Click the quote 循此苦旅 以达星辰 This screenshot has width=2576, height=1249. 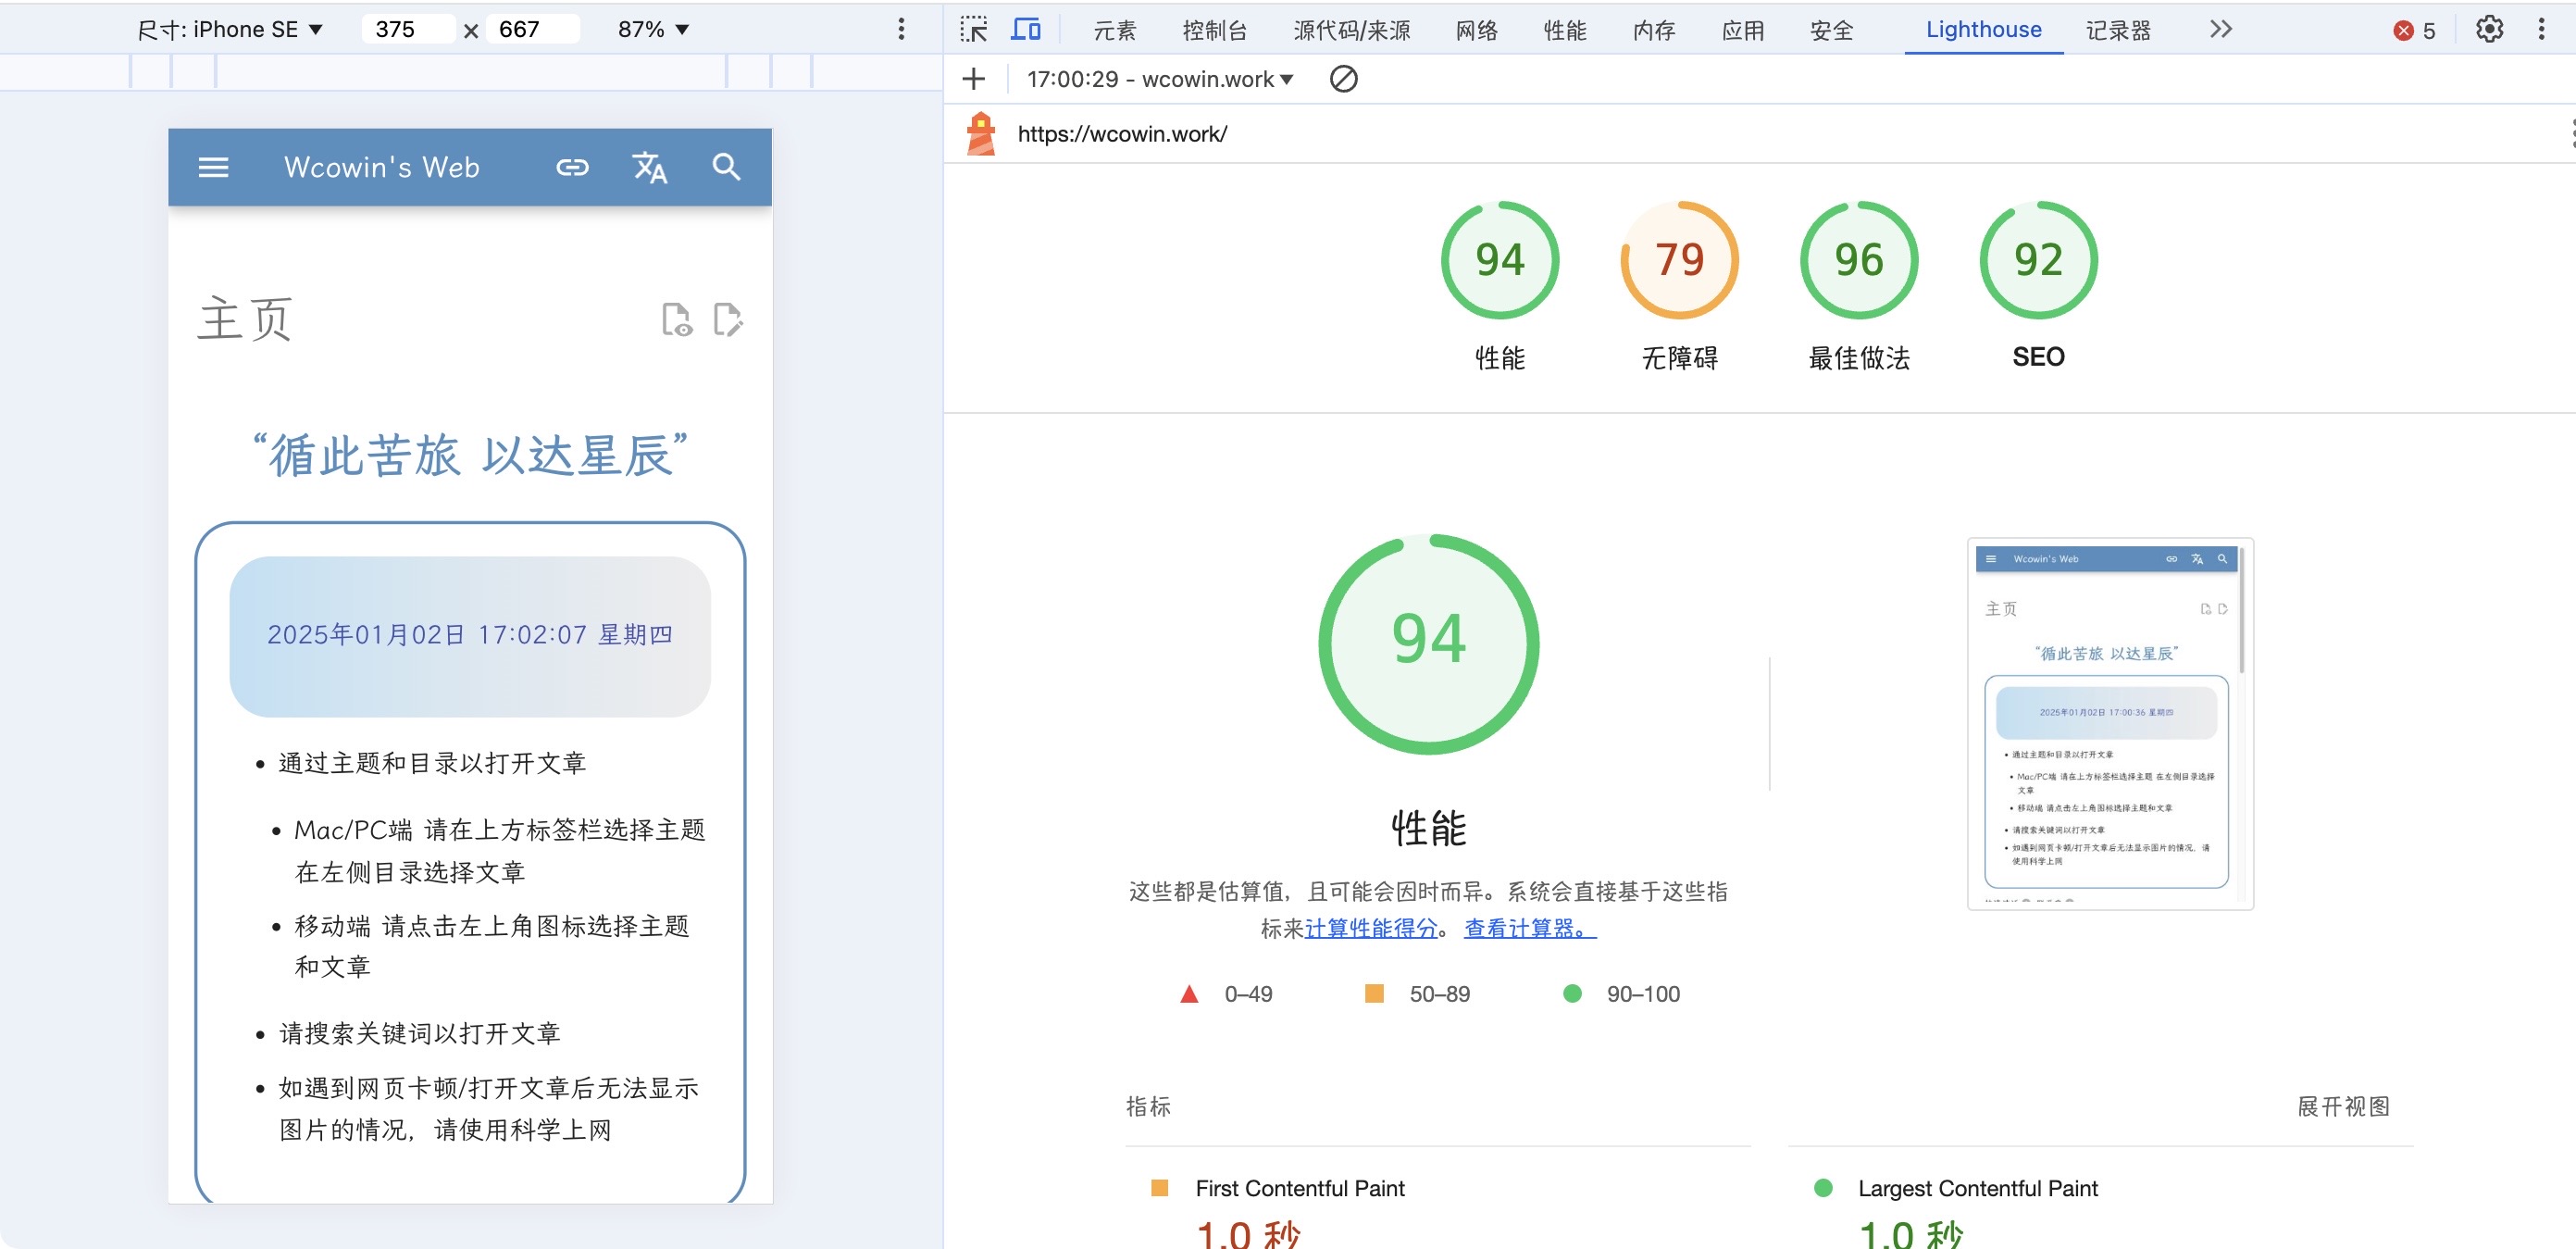coord(470,455)
